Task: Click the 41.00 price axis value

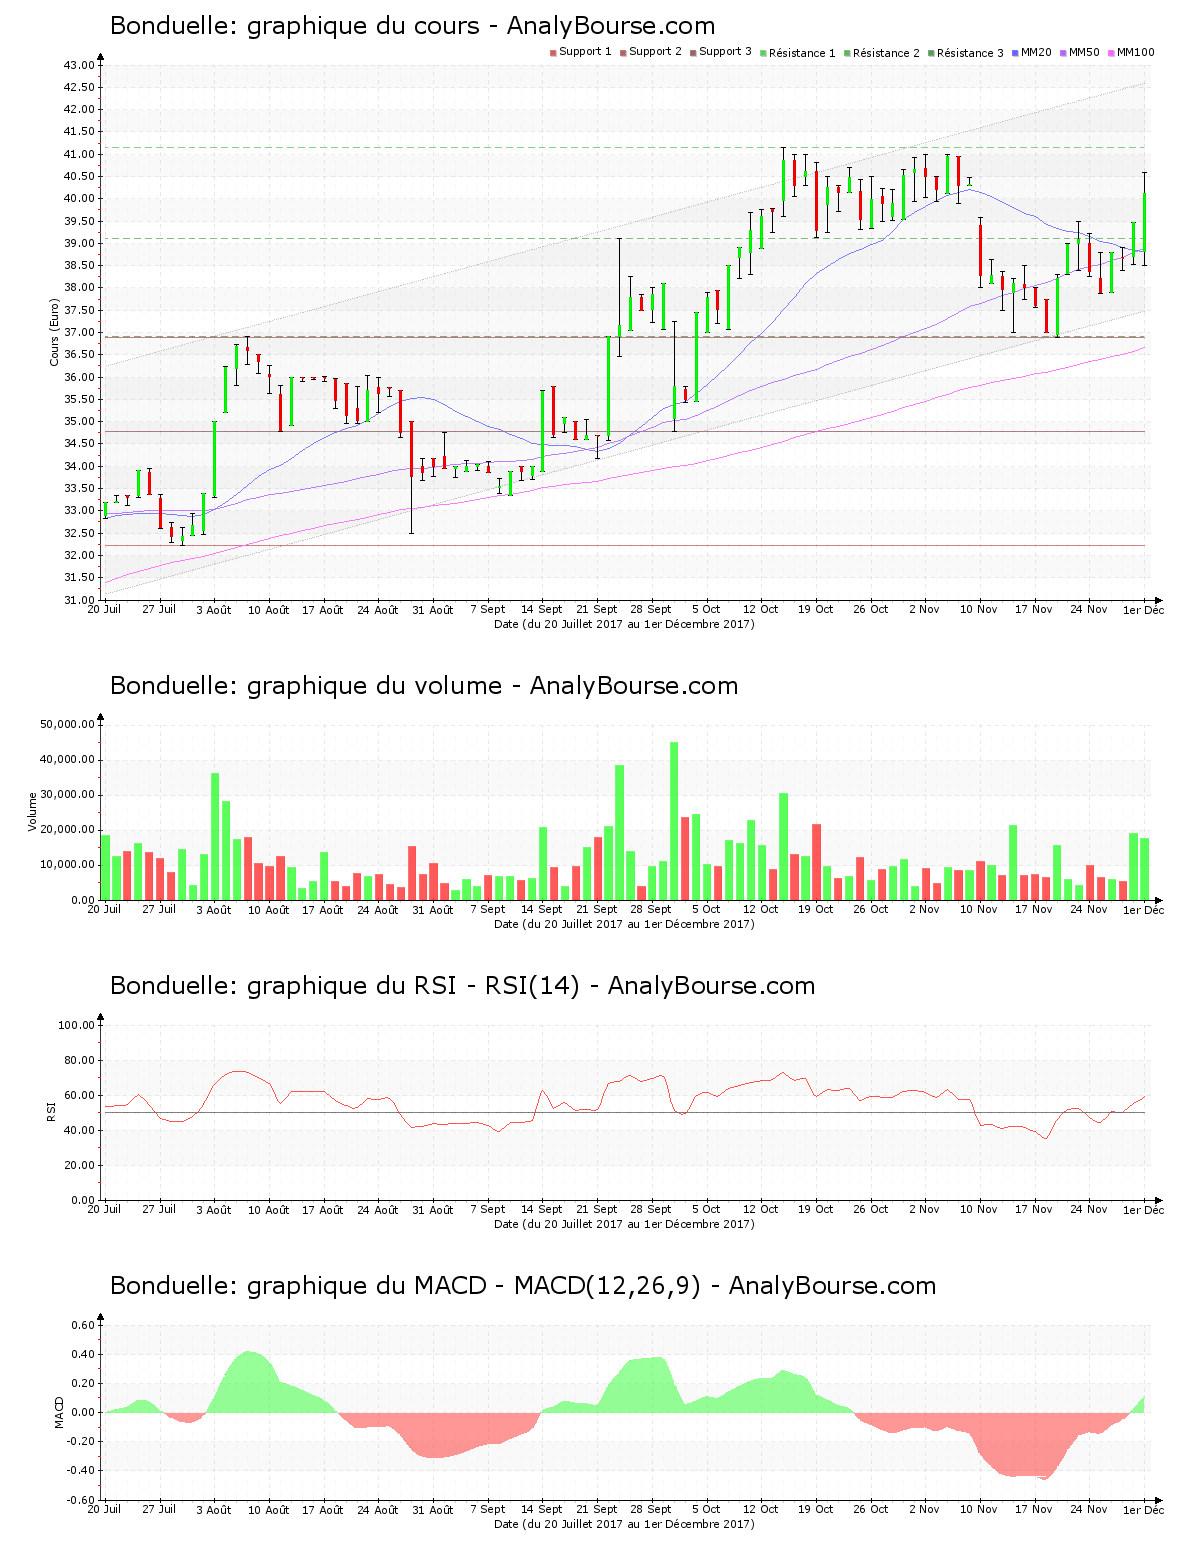Action: (80, 154)
